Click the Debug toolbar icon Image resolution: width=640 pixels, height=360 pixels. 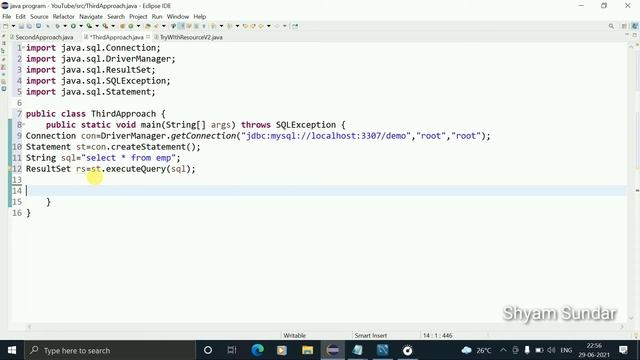(57, 26)
